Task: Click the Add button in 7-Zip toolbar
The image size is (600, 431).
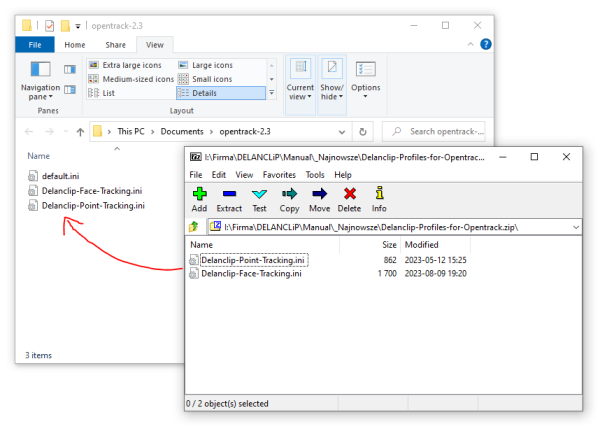Action: 199,200
